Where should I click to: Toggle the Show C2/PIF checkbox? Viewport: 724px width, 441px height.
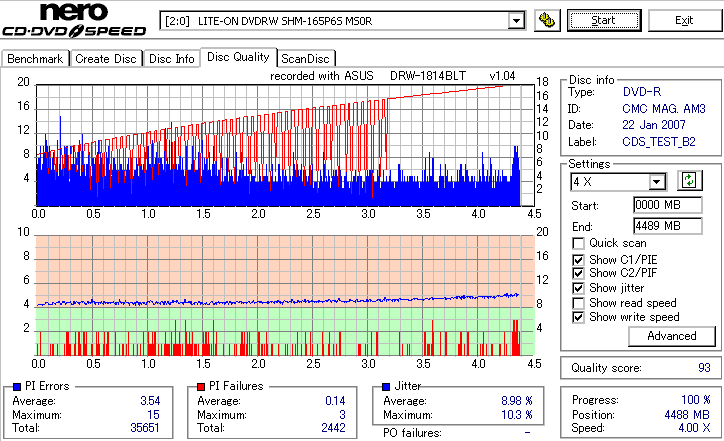[x=578, y=273]
